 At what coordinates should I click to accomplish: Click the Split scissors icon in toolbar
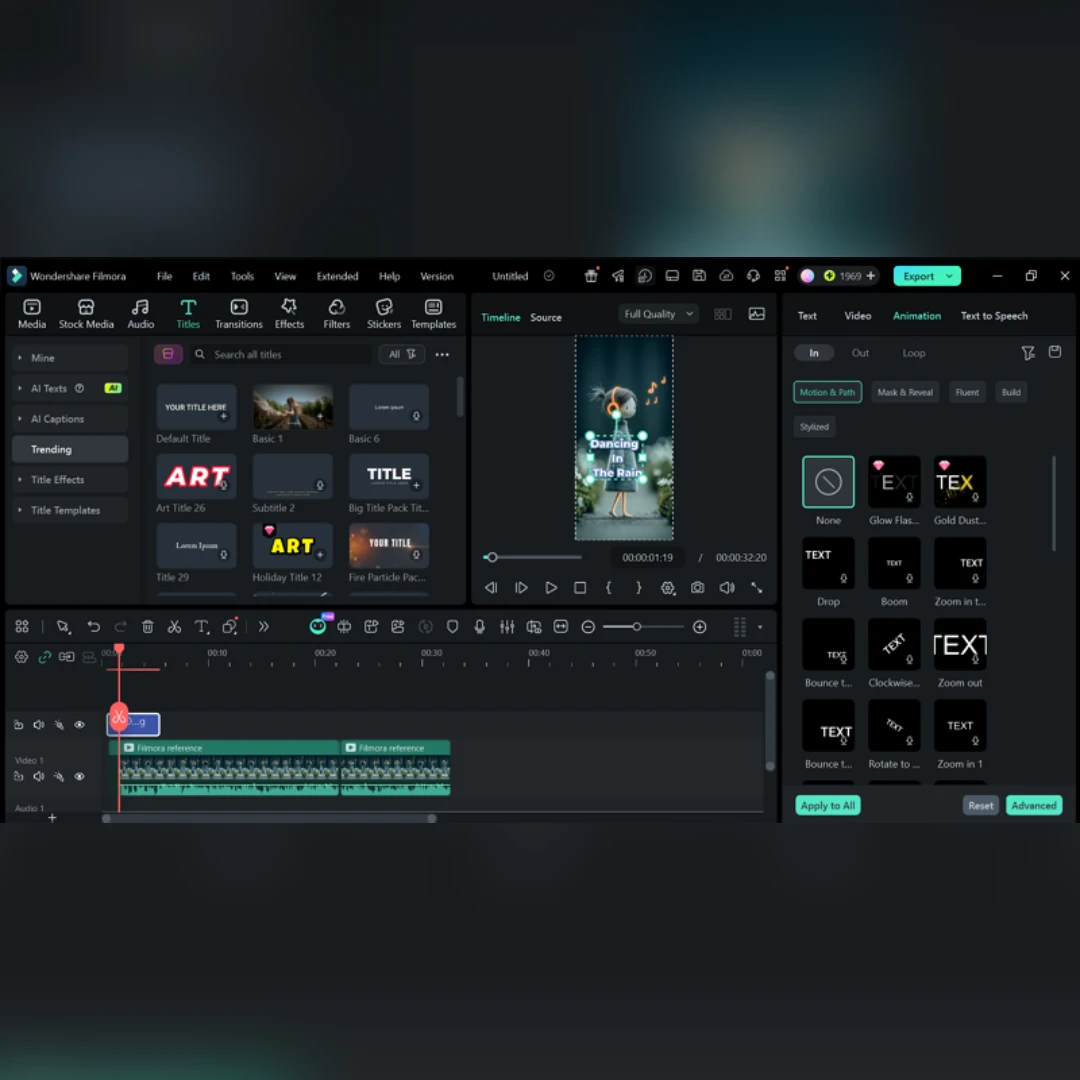(x=174, y=626)
